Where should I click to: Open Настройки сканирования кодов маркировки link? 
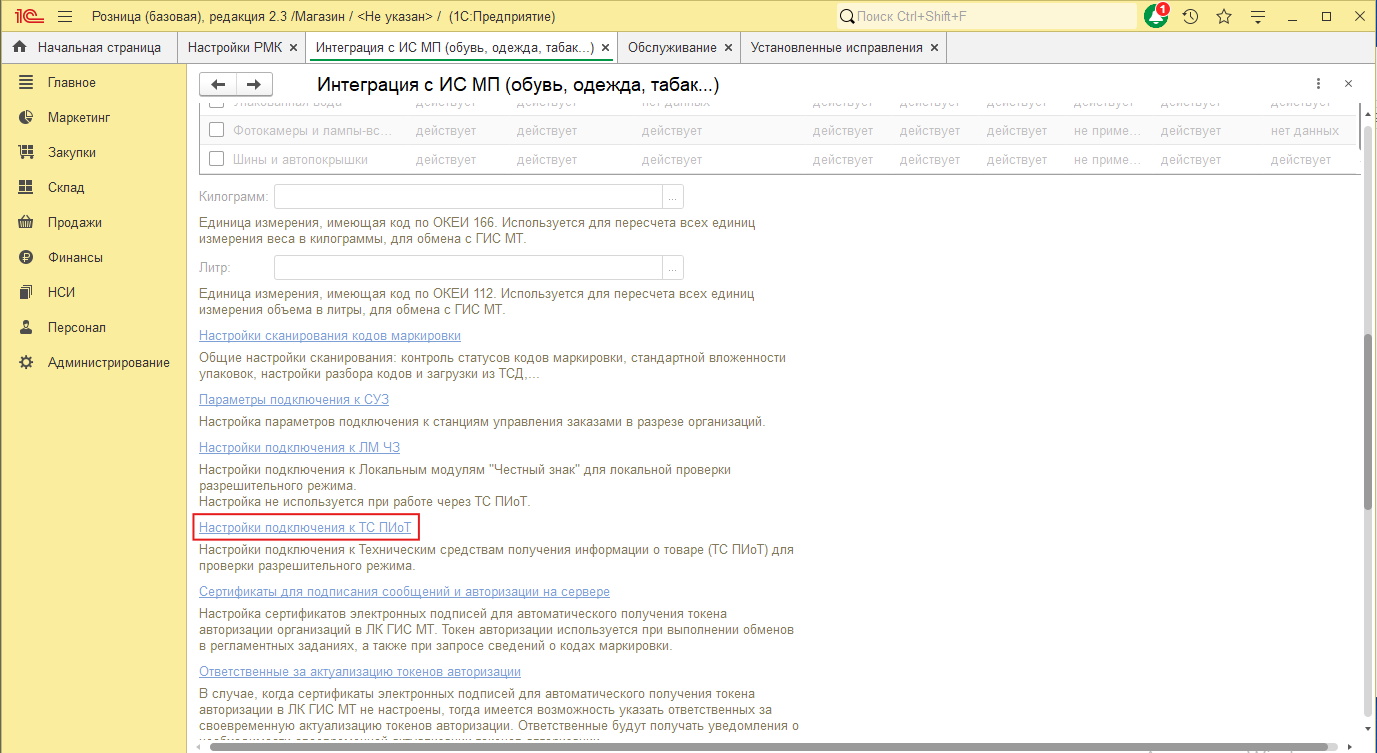coord(330,335)
